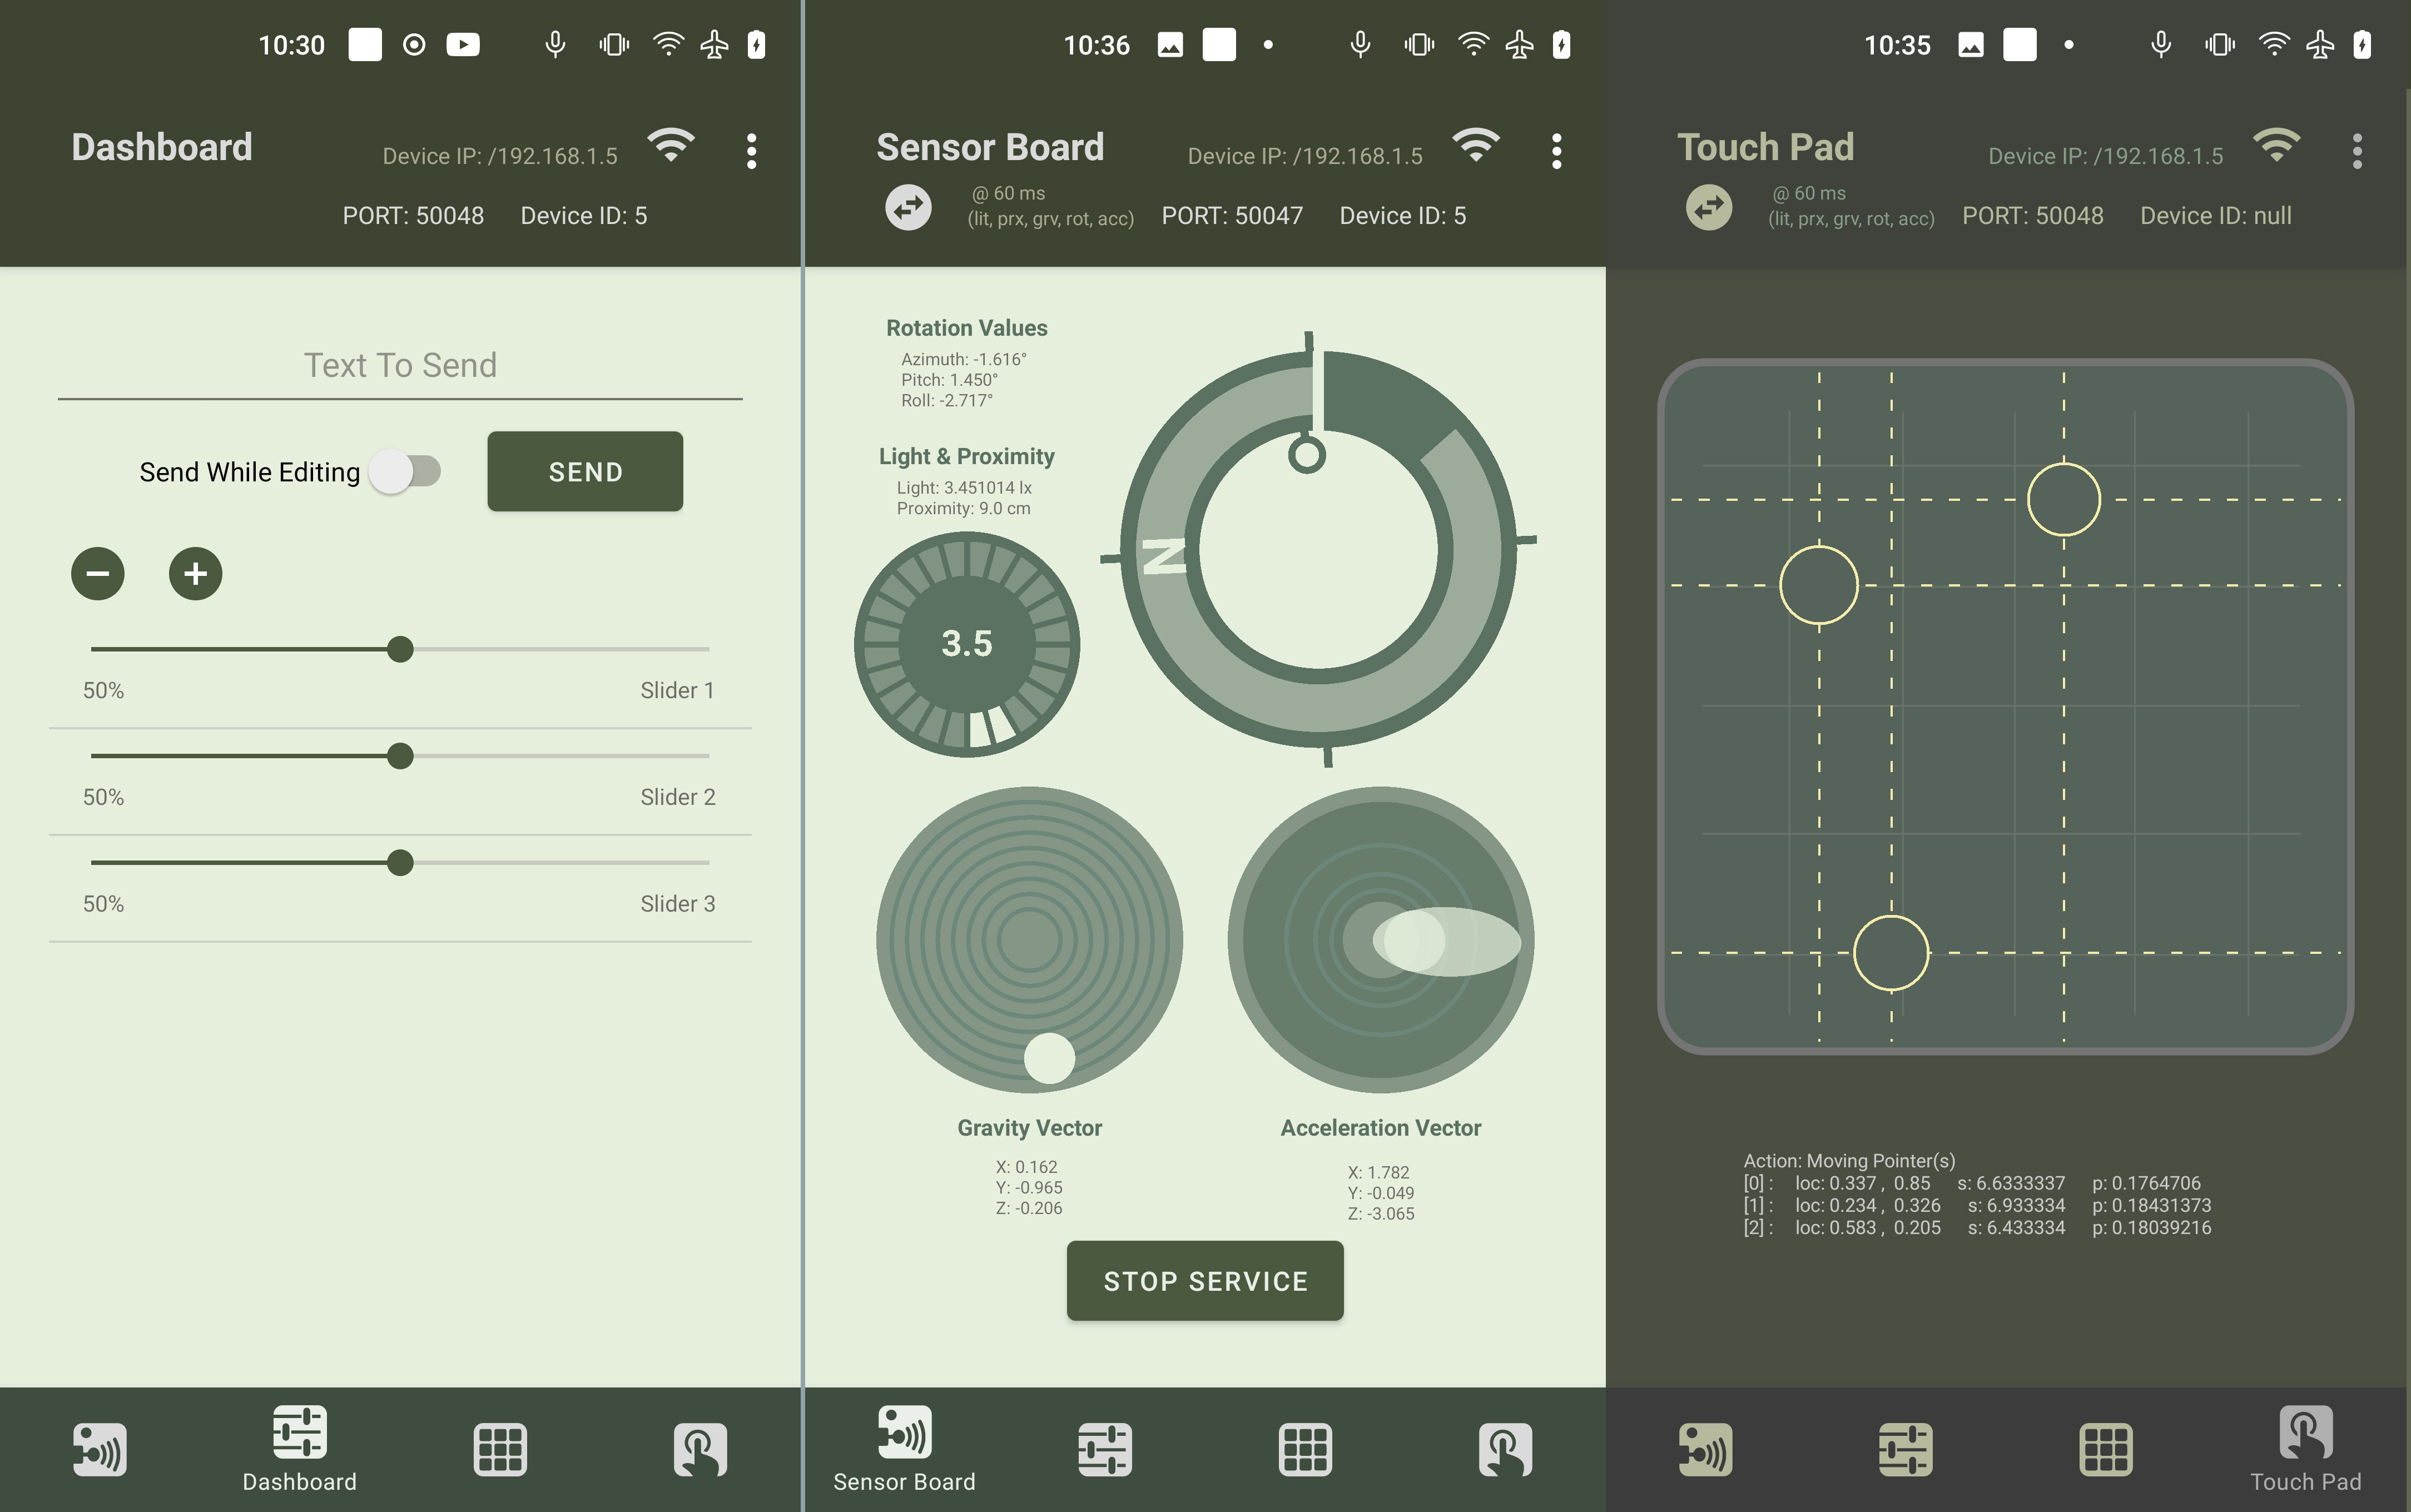
Task: Click the 'Action: Moving Pointer(s)' text
Action: coord(1849,1161)
